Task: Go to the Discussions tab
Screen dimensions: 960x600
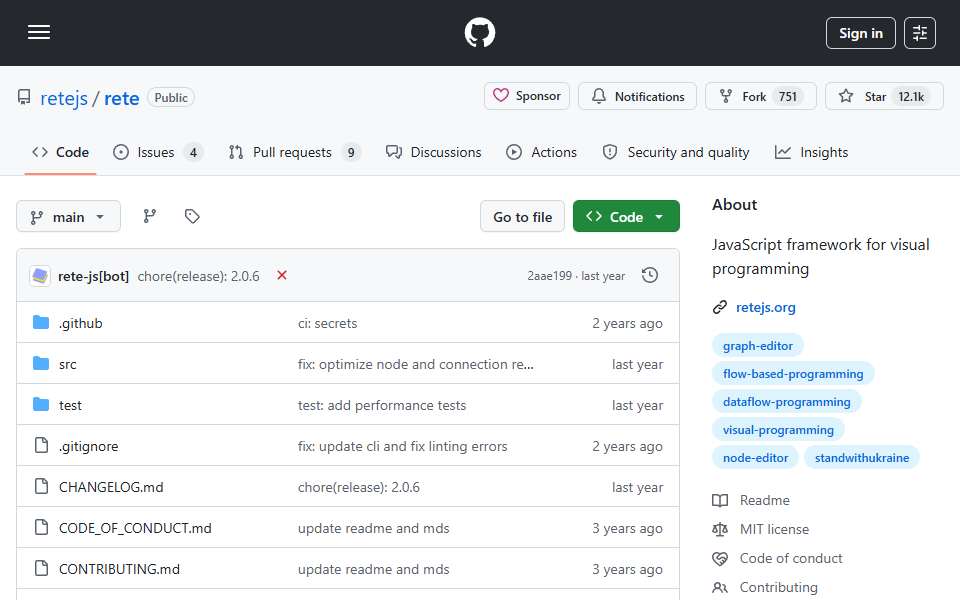Action: point(433,152)
